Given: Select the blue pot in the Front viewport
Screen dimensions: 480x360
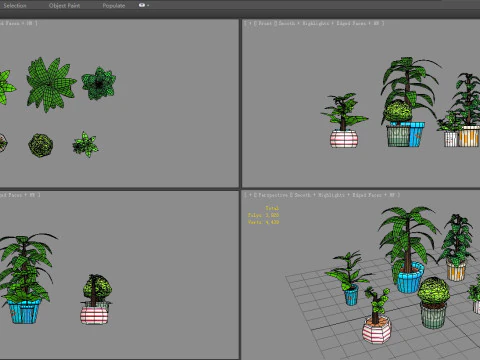Looking at the screenshot, I should pyautogui.click(x=416, y=135).
